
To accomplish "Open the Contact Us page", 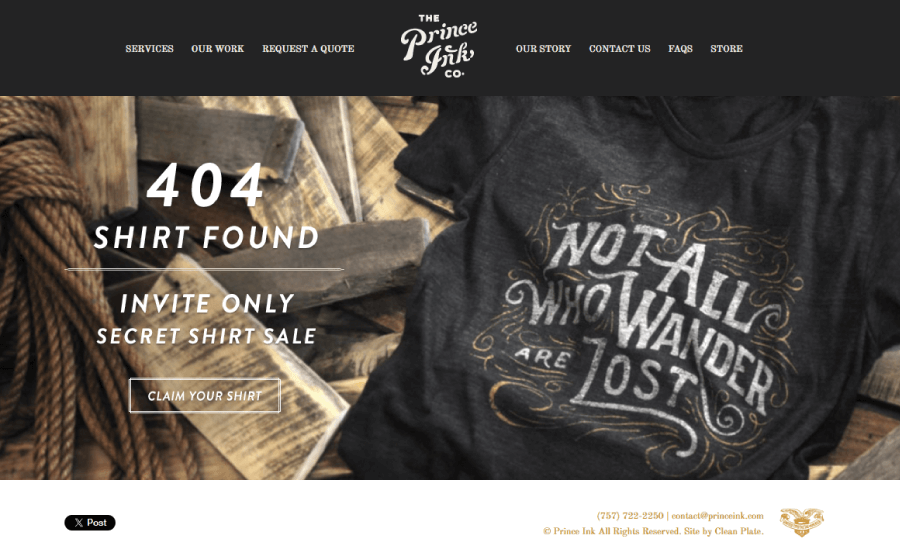I will click(619, 49).
